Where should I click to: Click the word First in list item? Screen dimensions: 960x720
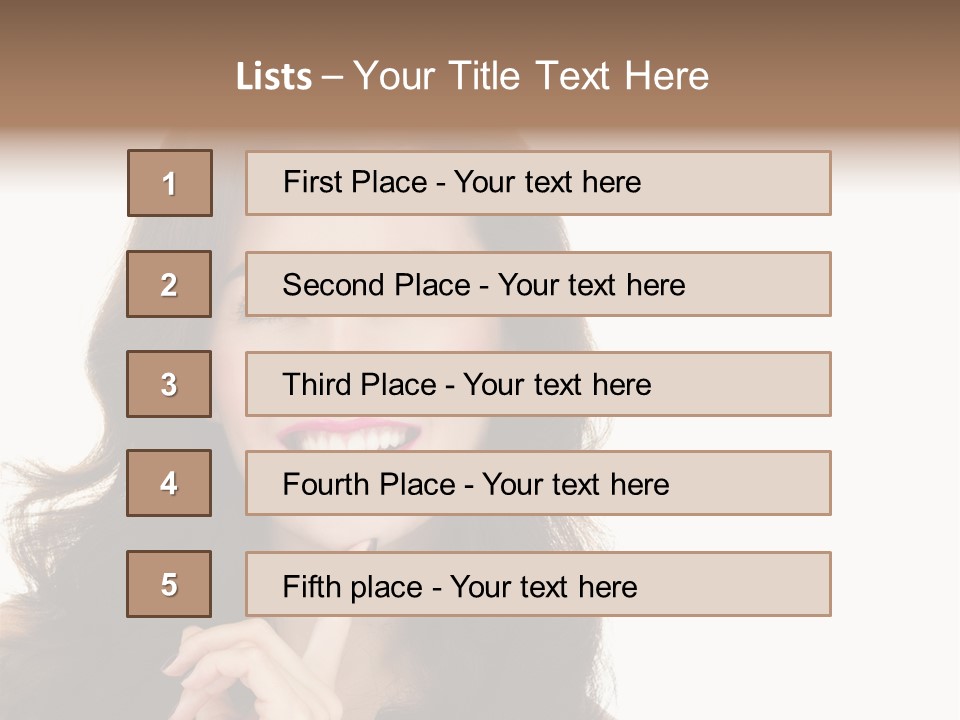tap(310, 182)
